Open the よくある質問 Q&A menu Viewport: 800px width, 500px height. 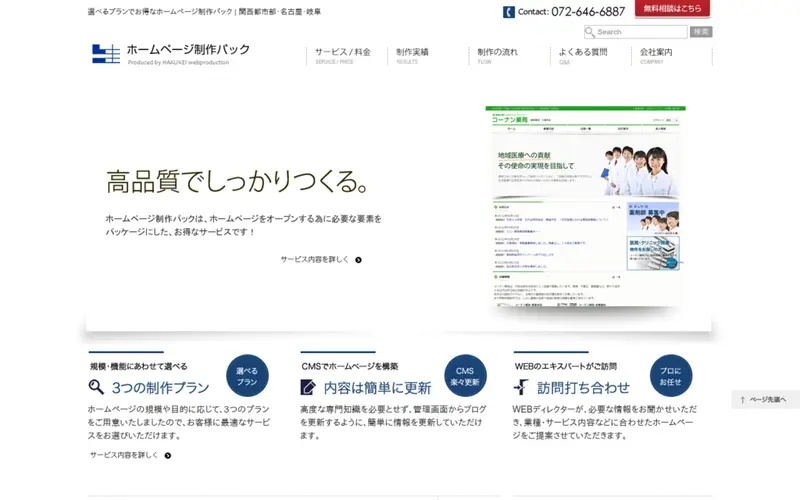pos(582,55)
